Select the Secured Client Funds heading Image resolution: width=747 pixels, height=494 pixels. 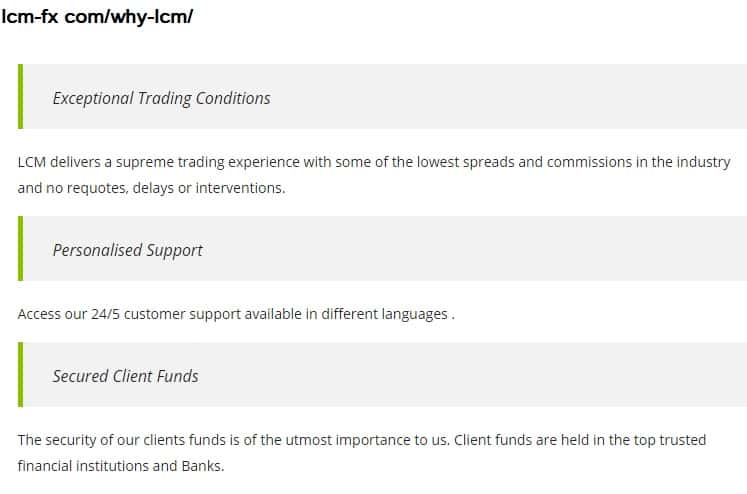pyautogui.click(x=125, y=376)
